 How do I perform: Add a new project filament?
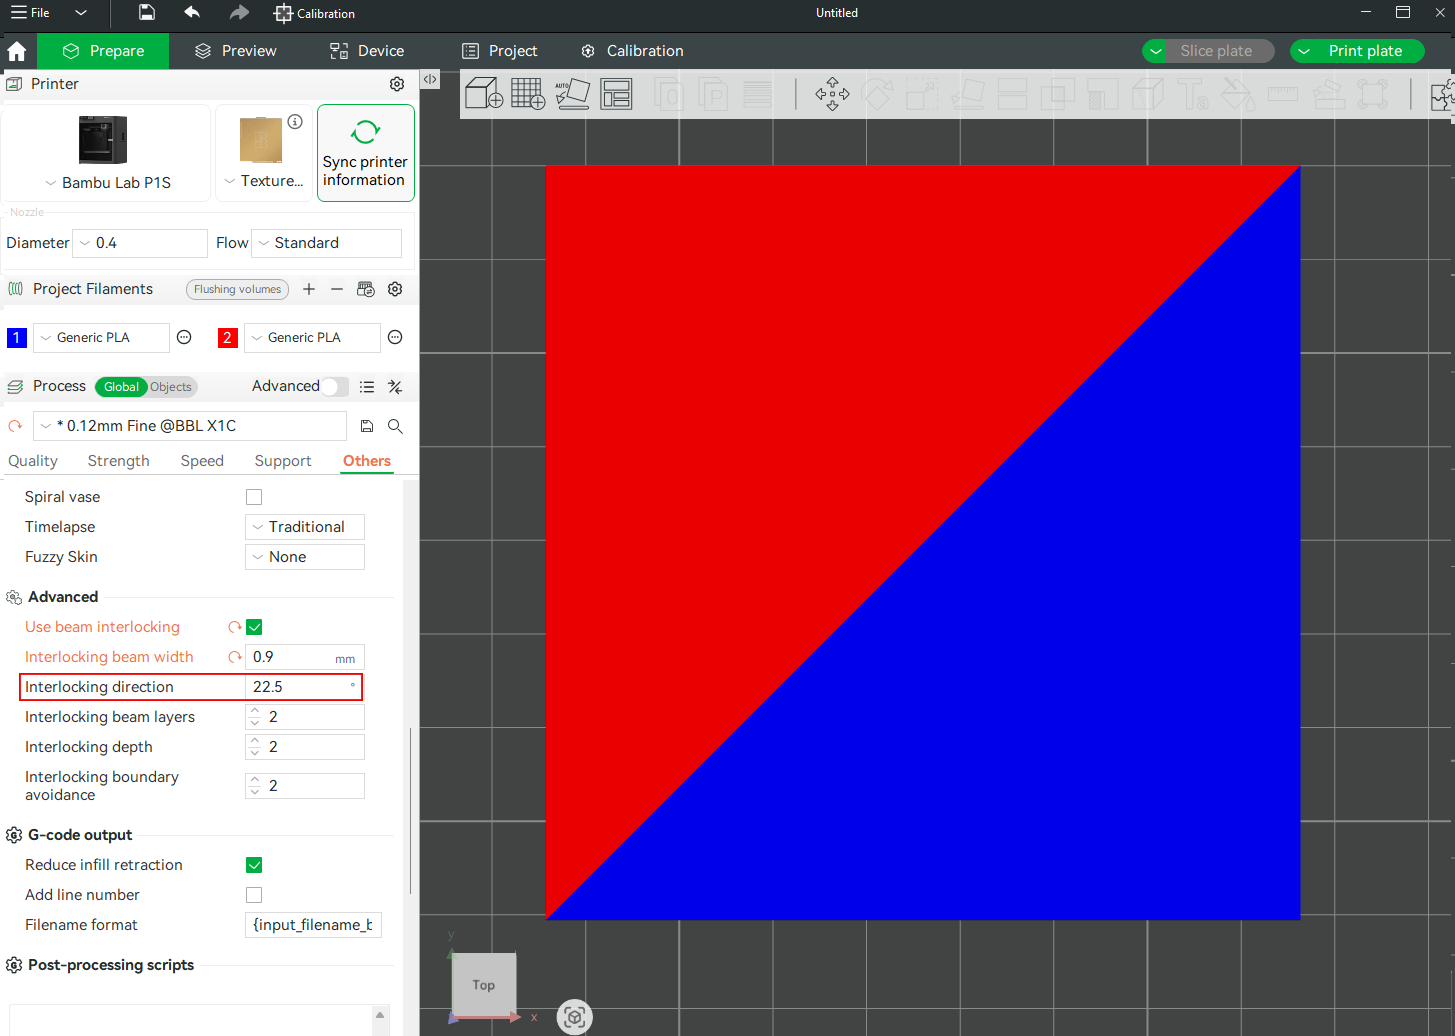point(309,289)
